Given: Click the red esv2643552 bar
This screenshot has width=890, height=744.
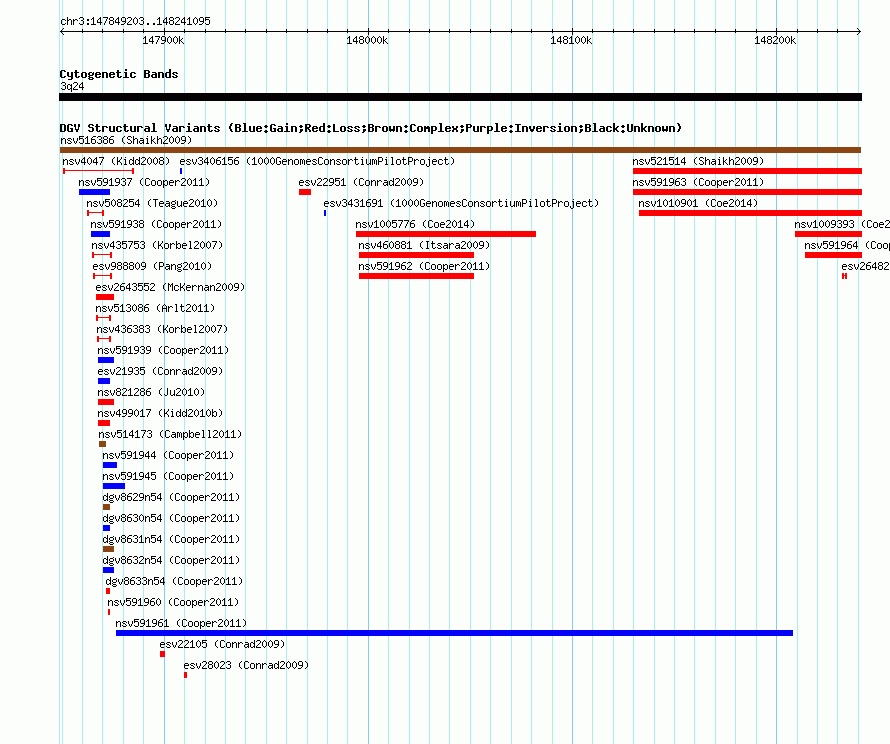Looking at the screenshot, I should point(105,297).
